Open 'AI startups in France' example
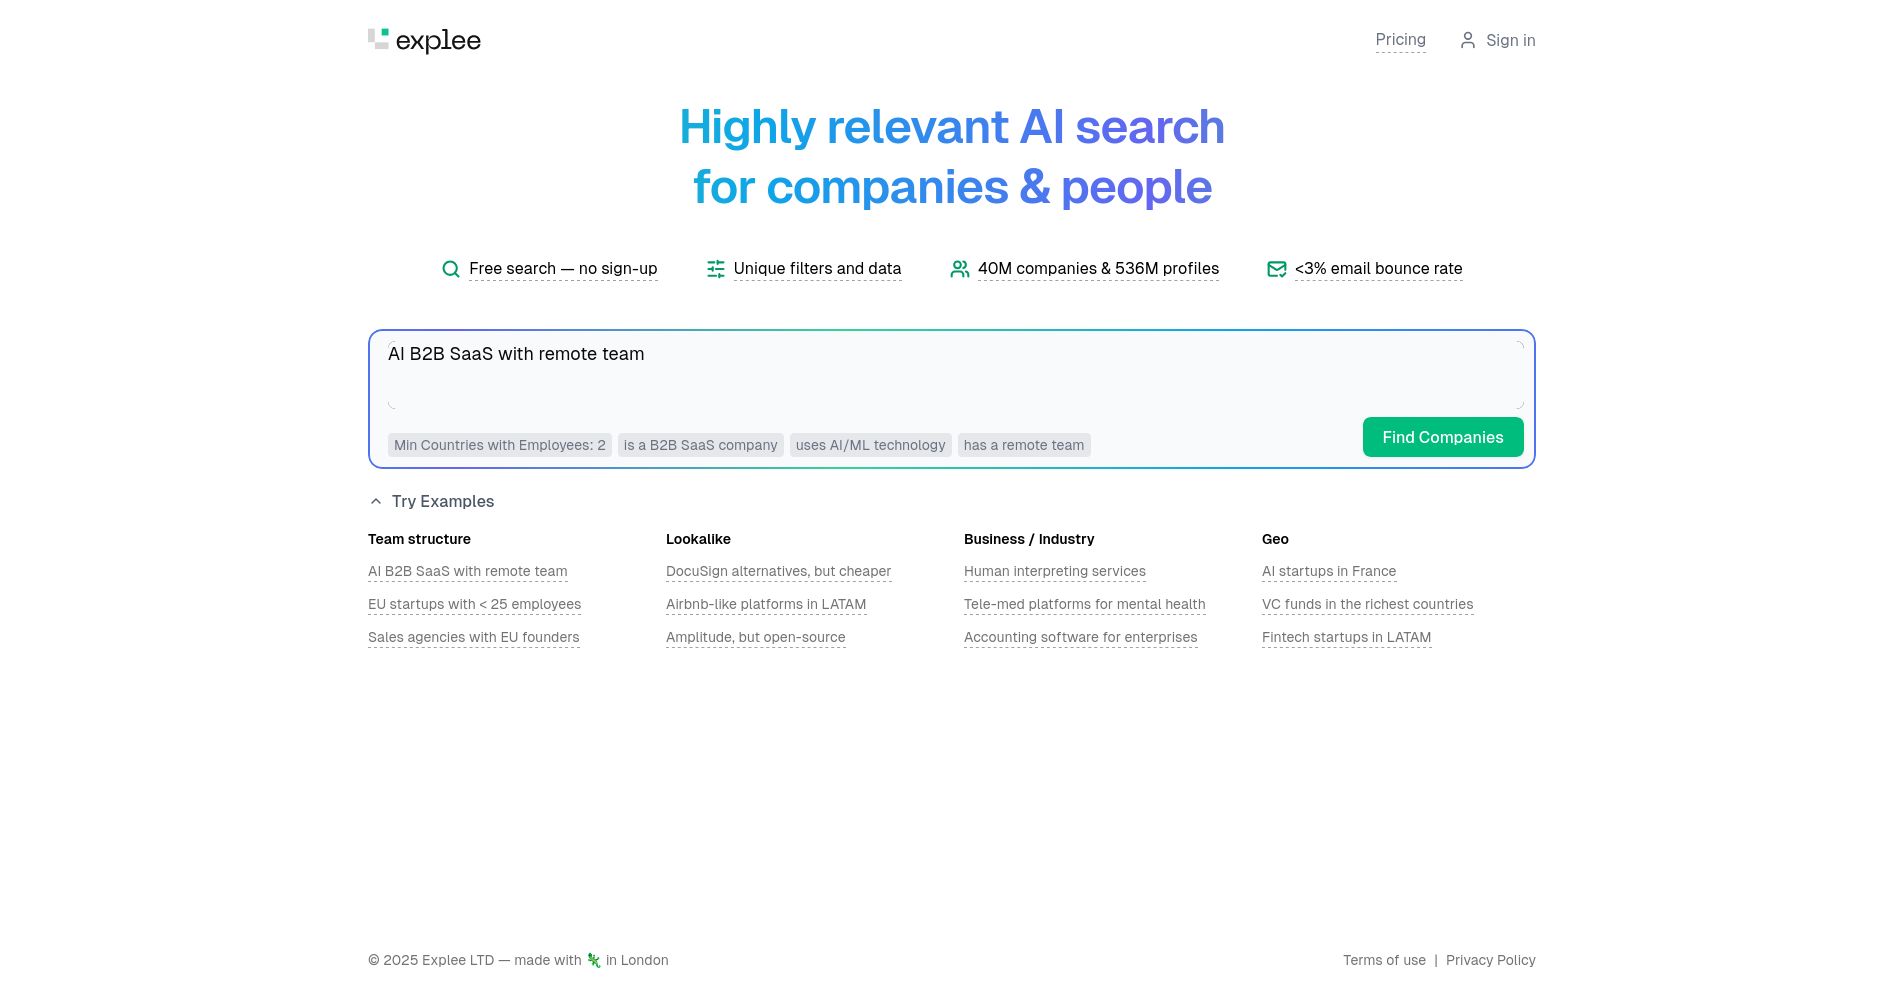The height and width of the screenshot is (994, 1904). [x=1328, y=570]
